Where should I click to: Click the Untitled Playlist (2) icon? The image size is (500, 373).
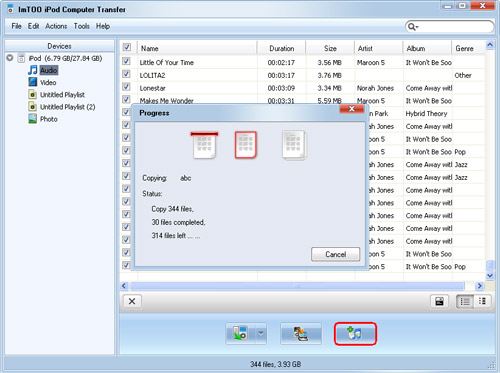coord(33,107)
